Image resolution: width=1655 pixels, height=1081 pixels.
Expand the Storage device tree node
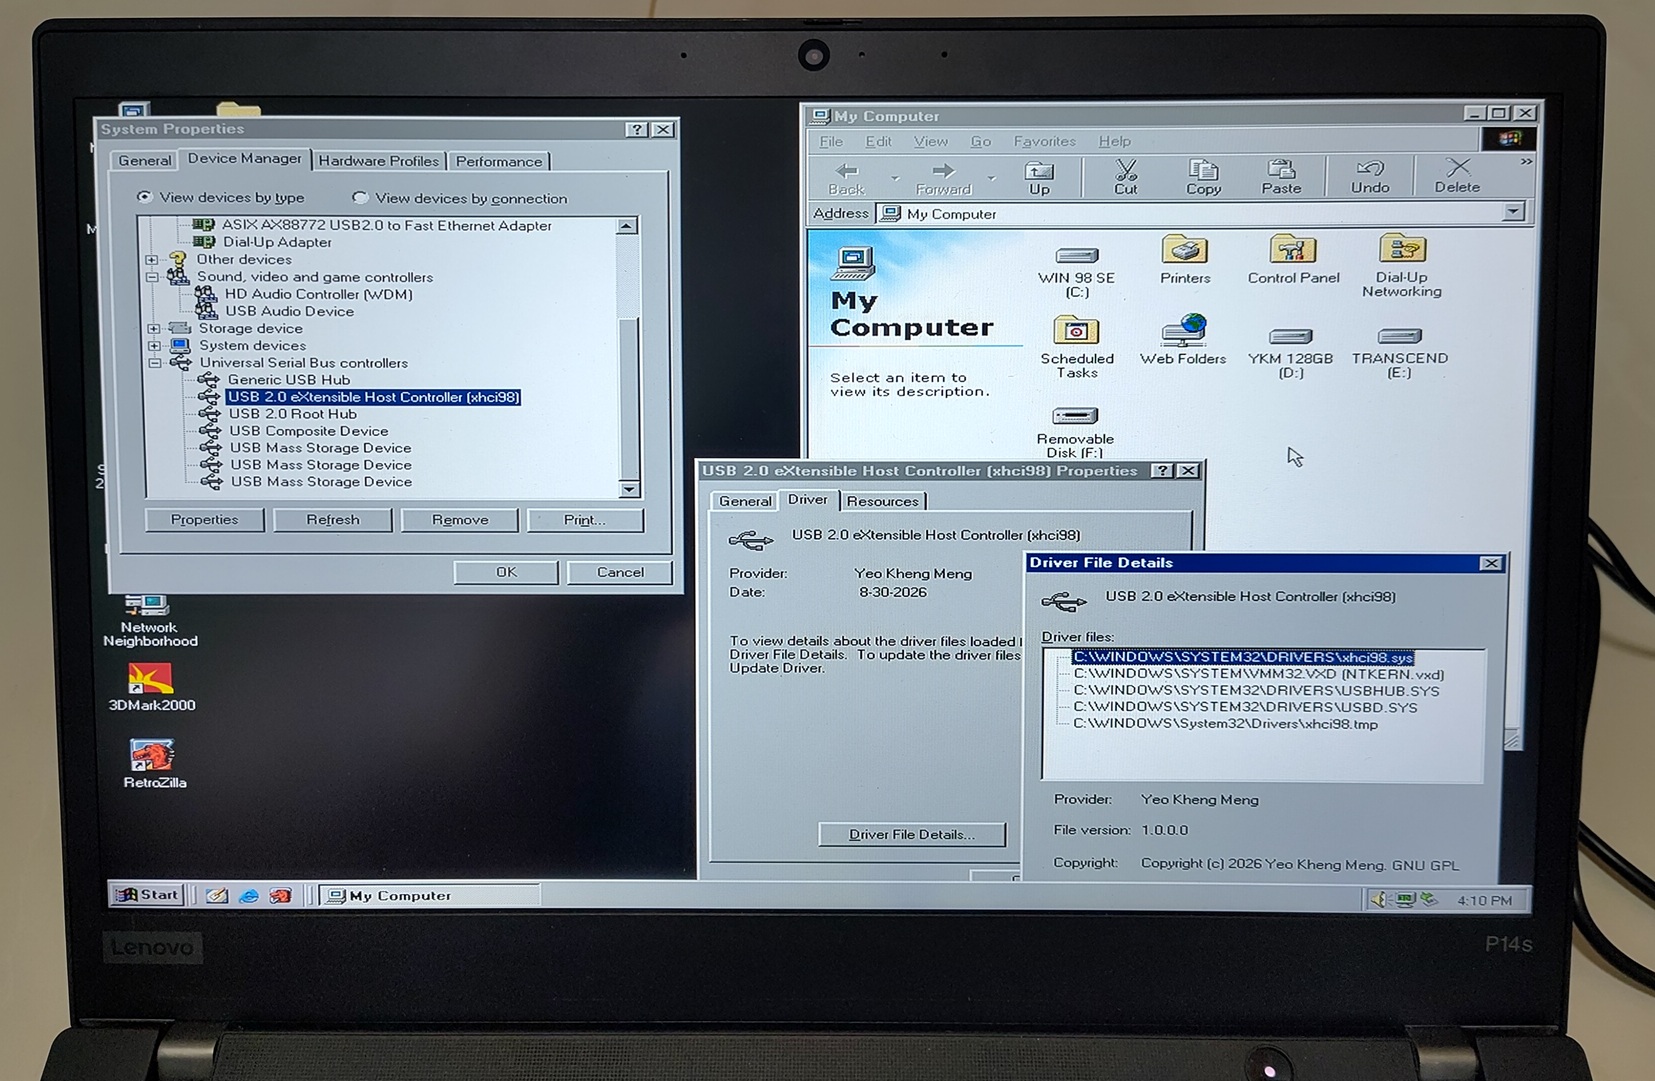(x=153, y=328)
